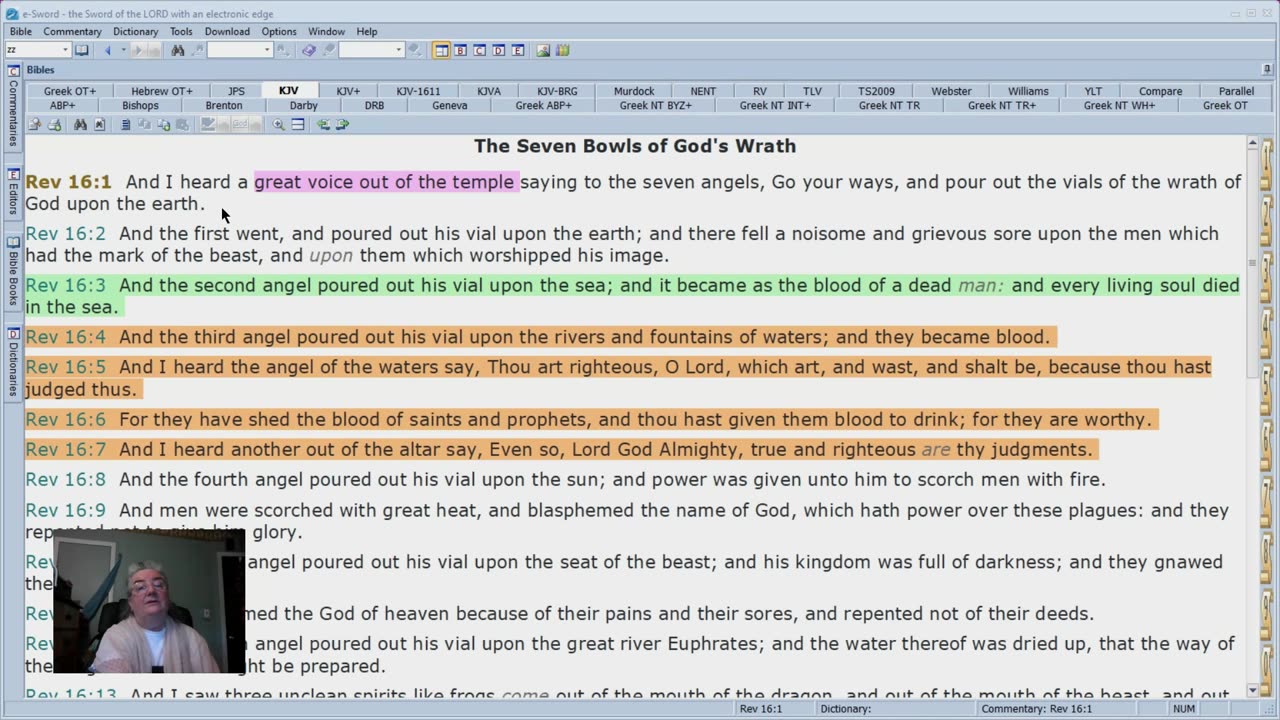
Task: Open the Options menu
Action: coord(279,32)
